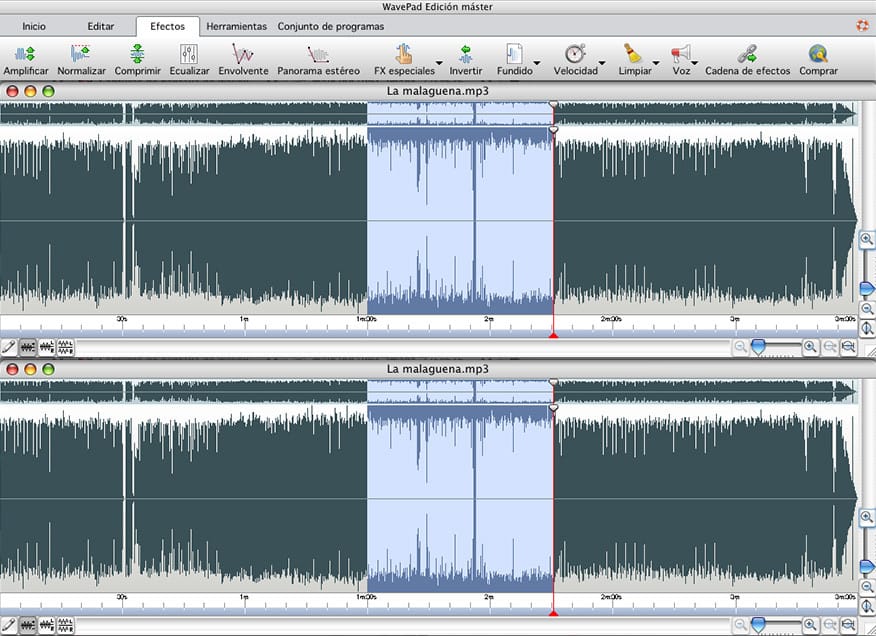Toggle single waveform view in upper window
876x636 pixels.
point(27,347)
